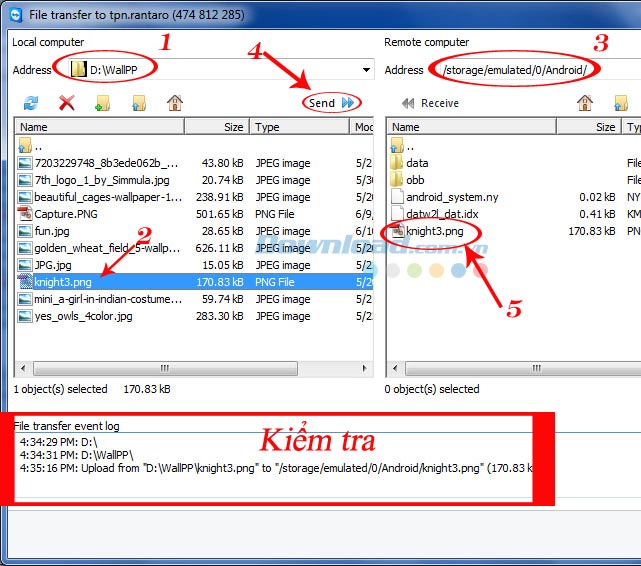641x566 pixels.
Task: Select remote file knight3.png
Action: [435, 231]
